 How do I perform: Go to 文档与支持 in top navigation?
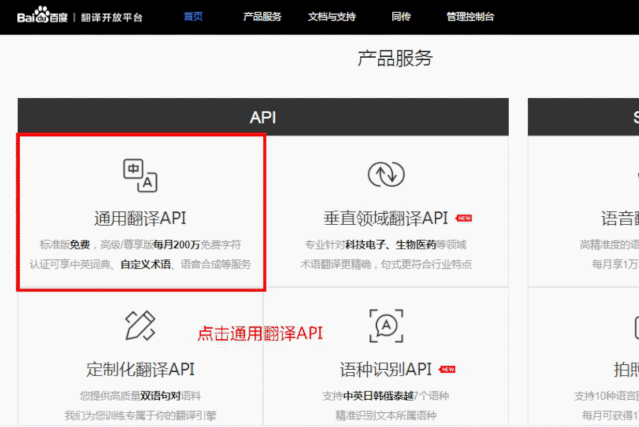[332, 17]
